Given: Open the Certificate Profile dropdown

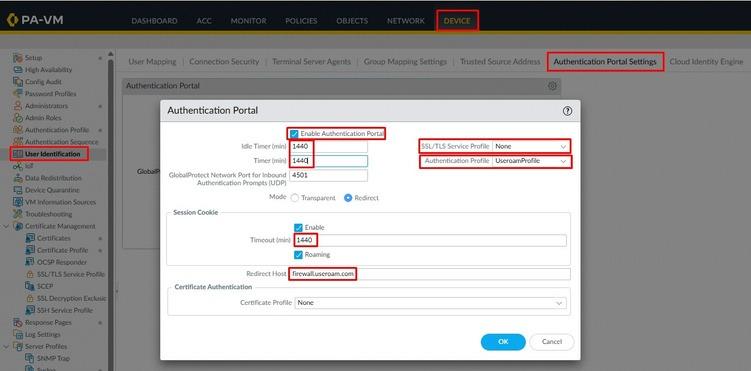Looking at the screenshot, I should pyautogui.click(x=430, y=303).
